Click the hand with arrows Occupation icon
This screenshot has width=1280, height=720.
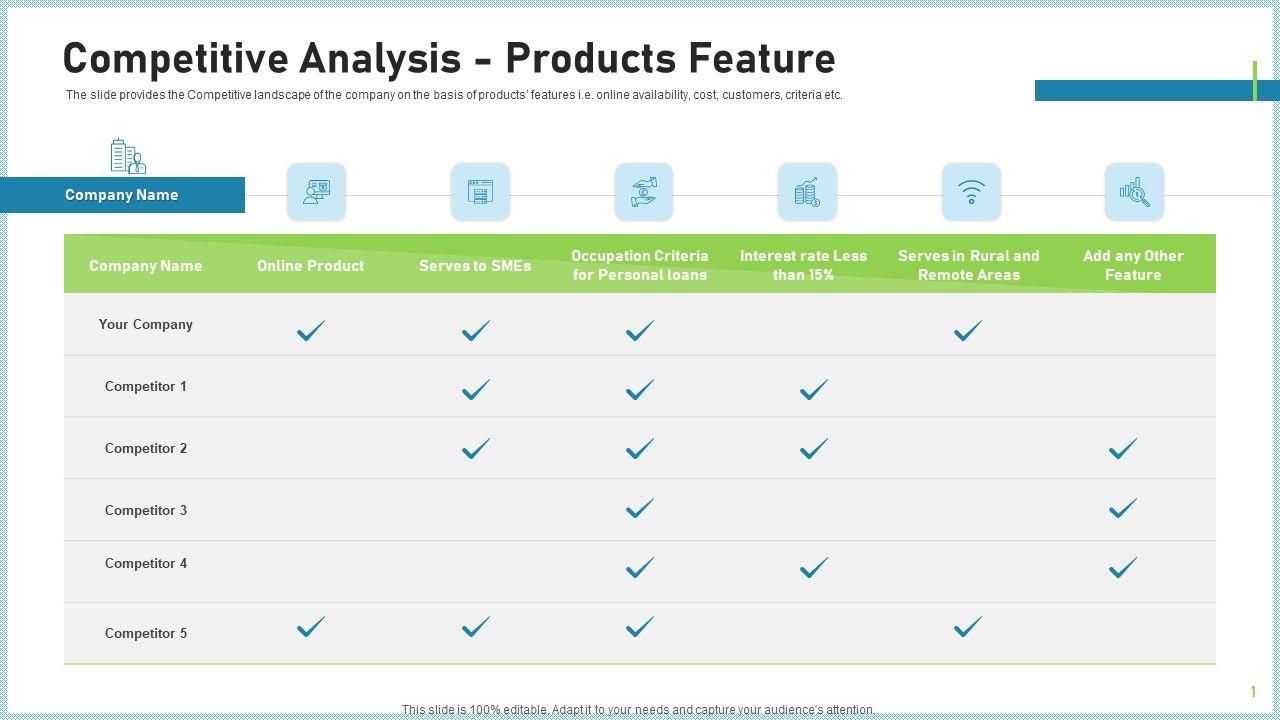pos(644,191)
